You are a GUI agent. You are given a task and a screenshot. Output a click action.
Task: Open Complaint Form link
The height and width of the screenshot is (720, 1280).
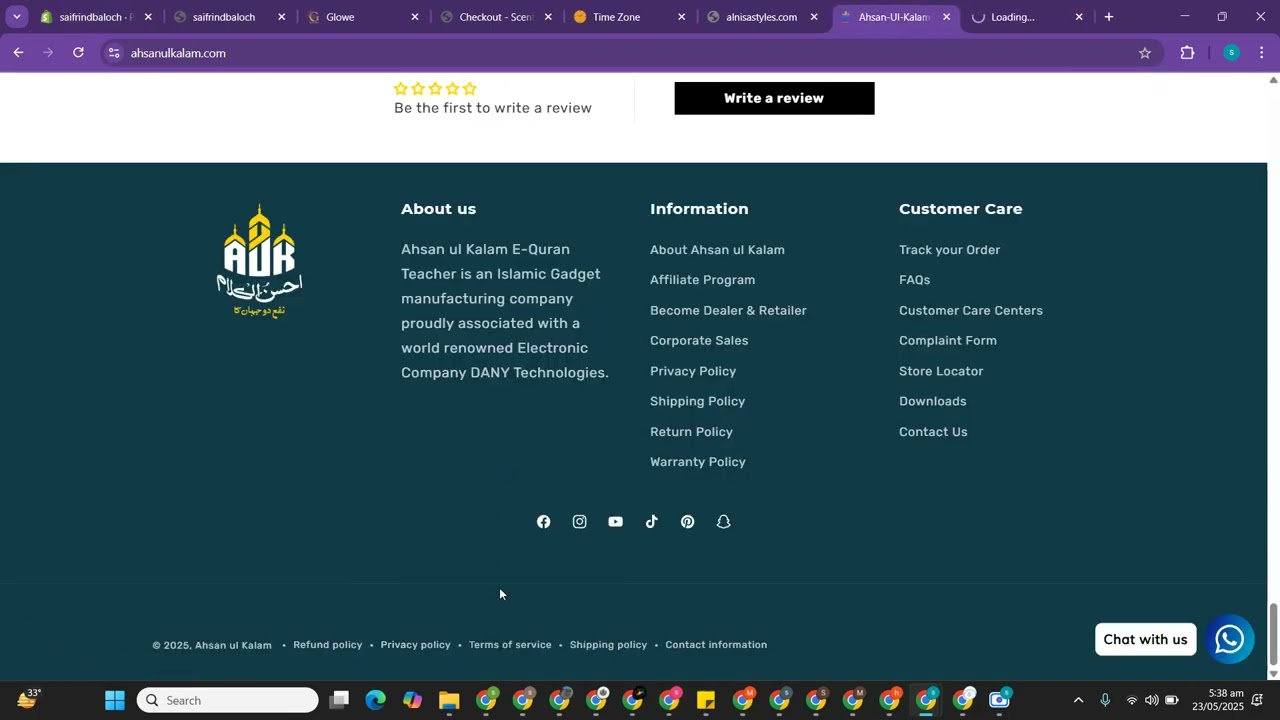[x=948, y=341]
